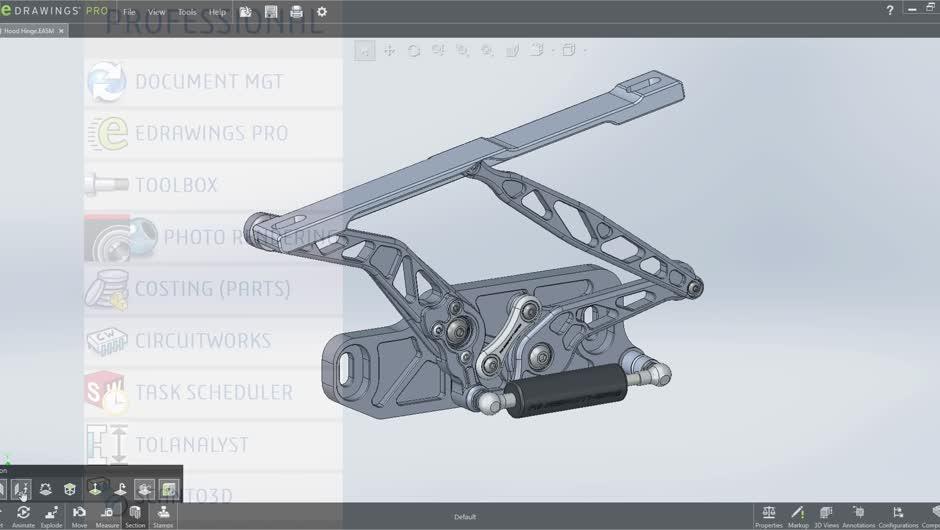940x530 pixels.
Task: Toggle the rotate tool in view toolbar
Action: tap(413, 50)
